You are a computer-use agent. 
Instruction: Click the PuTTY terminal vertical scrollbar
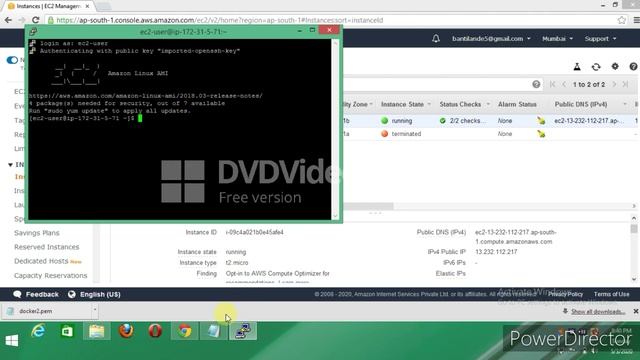336,129
